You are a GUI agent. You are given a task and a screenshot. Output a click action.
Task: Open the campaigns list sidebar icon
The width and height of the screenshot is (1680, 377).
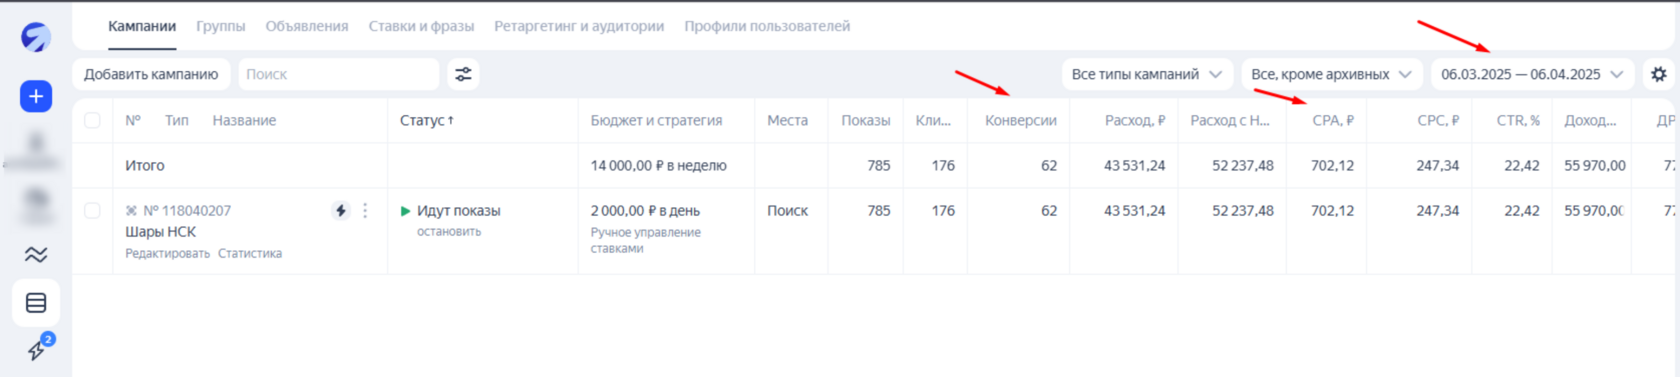[x=36, y=303]
